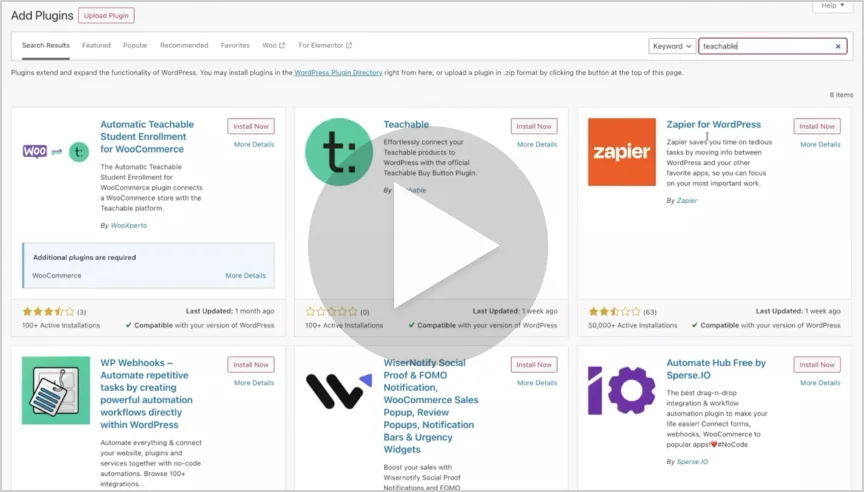Click the WP Webhooks plugin icon

tap(56, 391)
